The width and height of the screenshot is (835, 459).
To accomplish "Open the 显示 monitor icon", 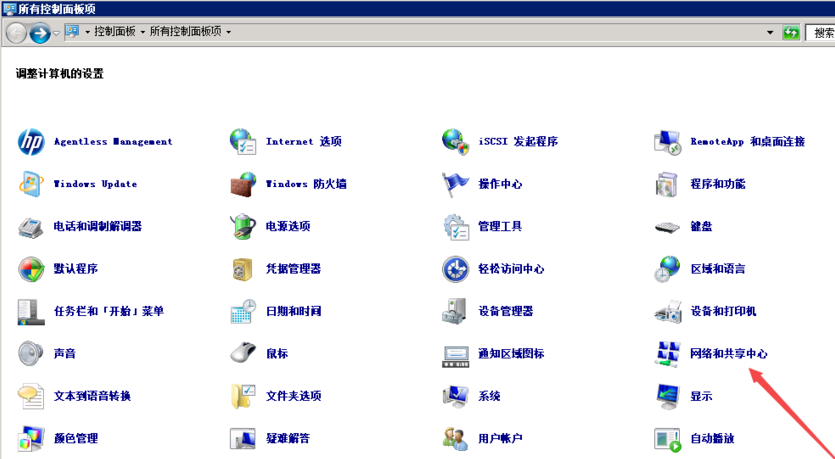I will point(668,397).
